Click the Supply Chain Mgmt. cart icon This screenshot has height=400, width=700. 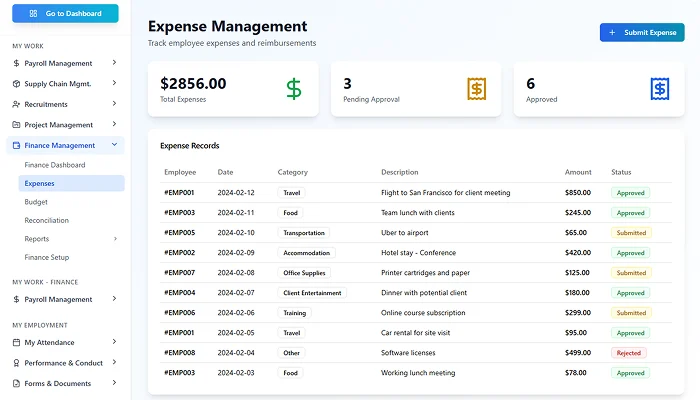click(16, 84)
